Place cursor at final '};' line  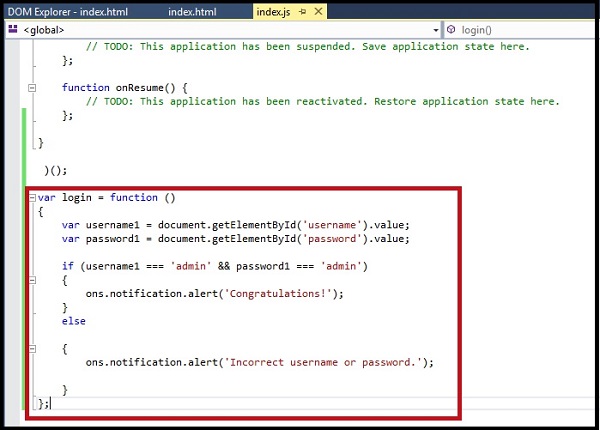click(x=44, y=404)
